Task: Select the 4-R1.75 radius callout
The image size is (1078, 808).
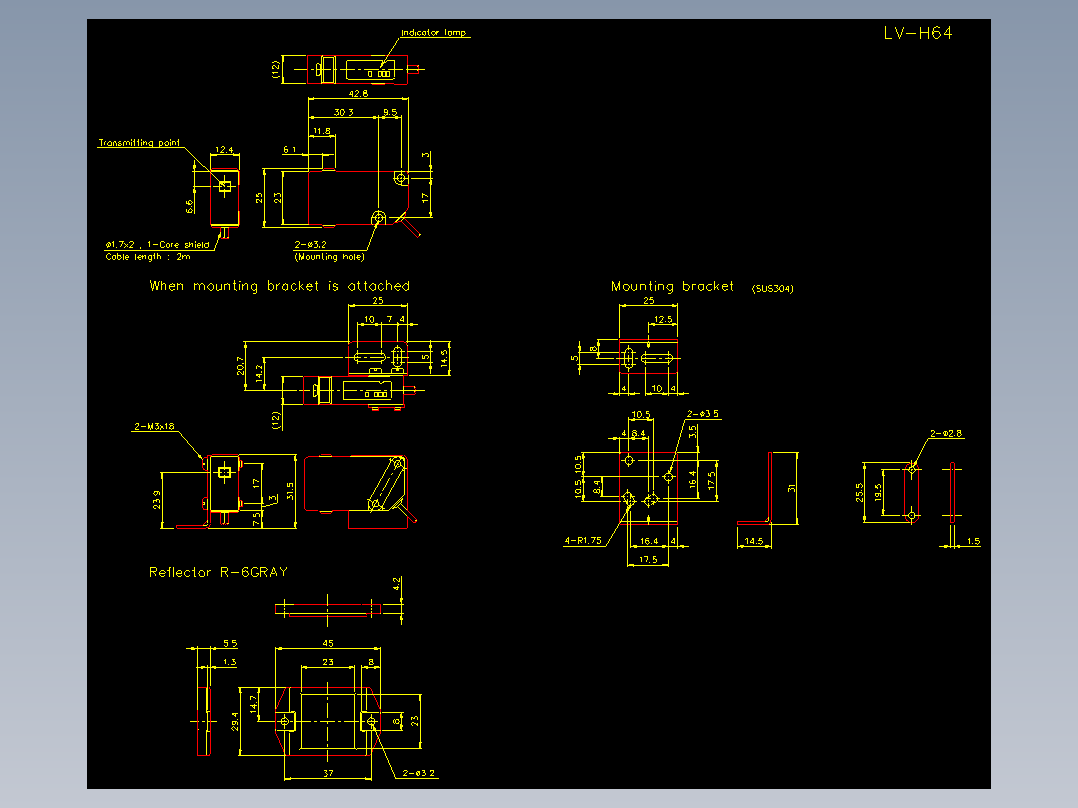Action: click(583, 538)
